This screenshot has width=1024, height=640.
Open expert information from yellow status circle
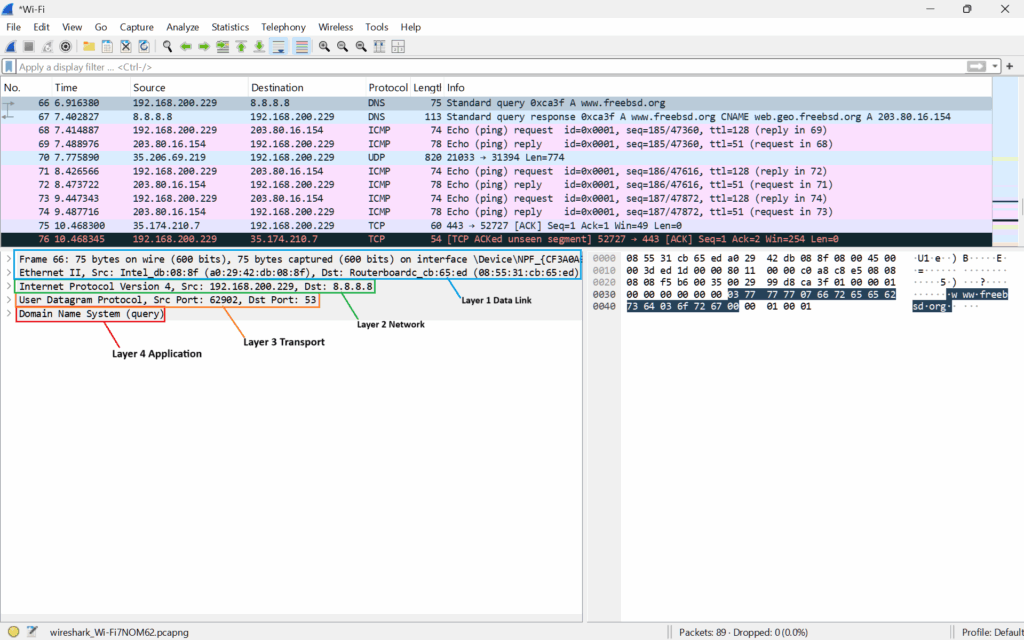[13, 632]
